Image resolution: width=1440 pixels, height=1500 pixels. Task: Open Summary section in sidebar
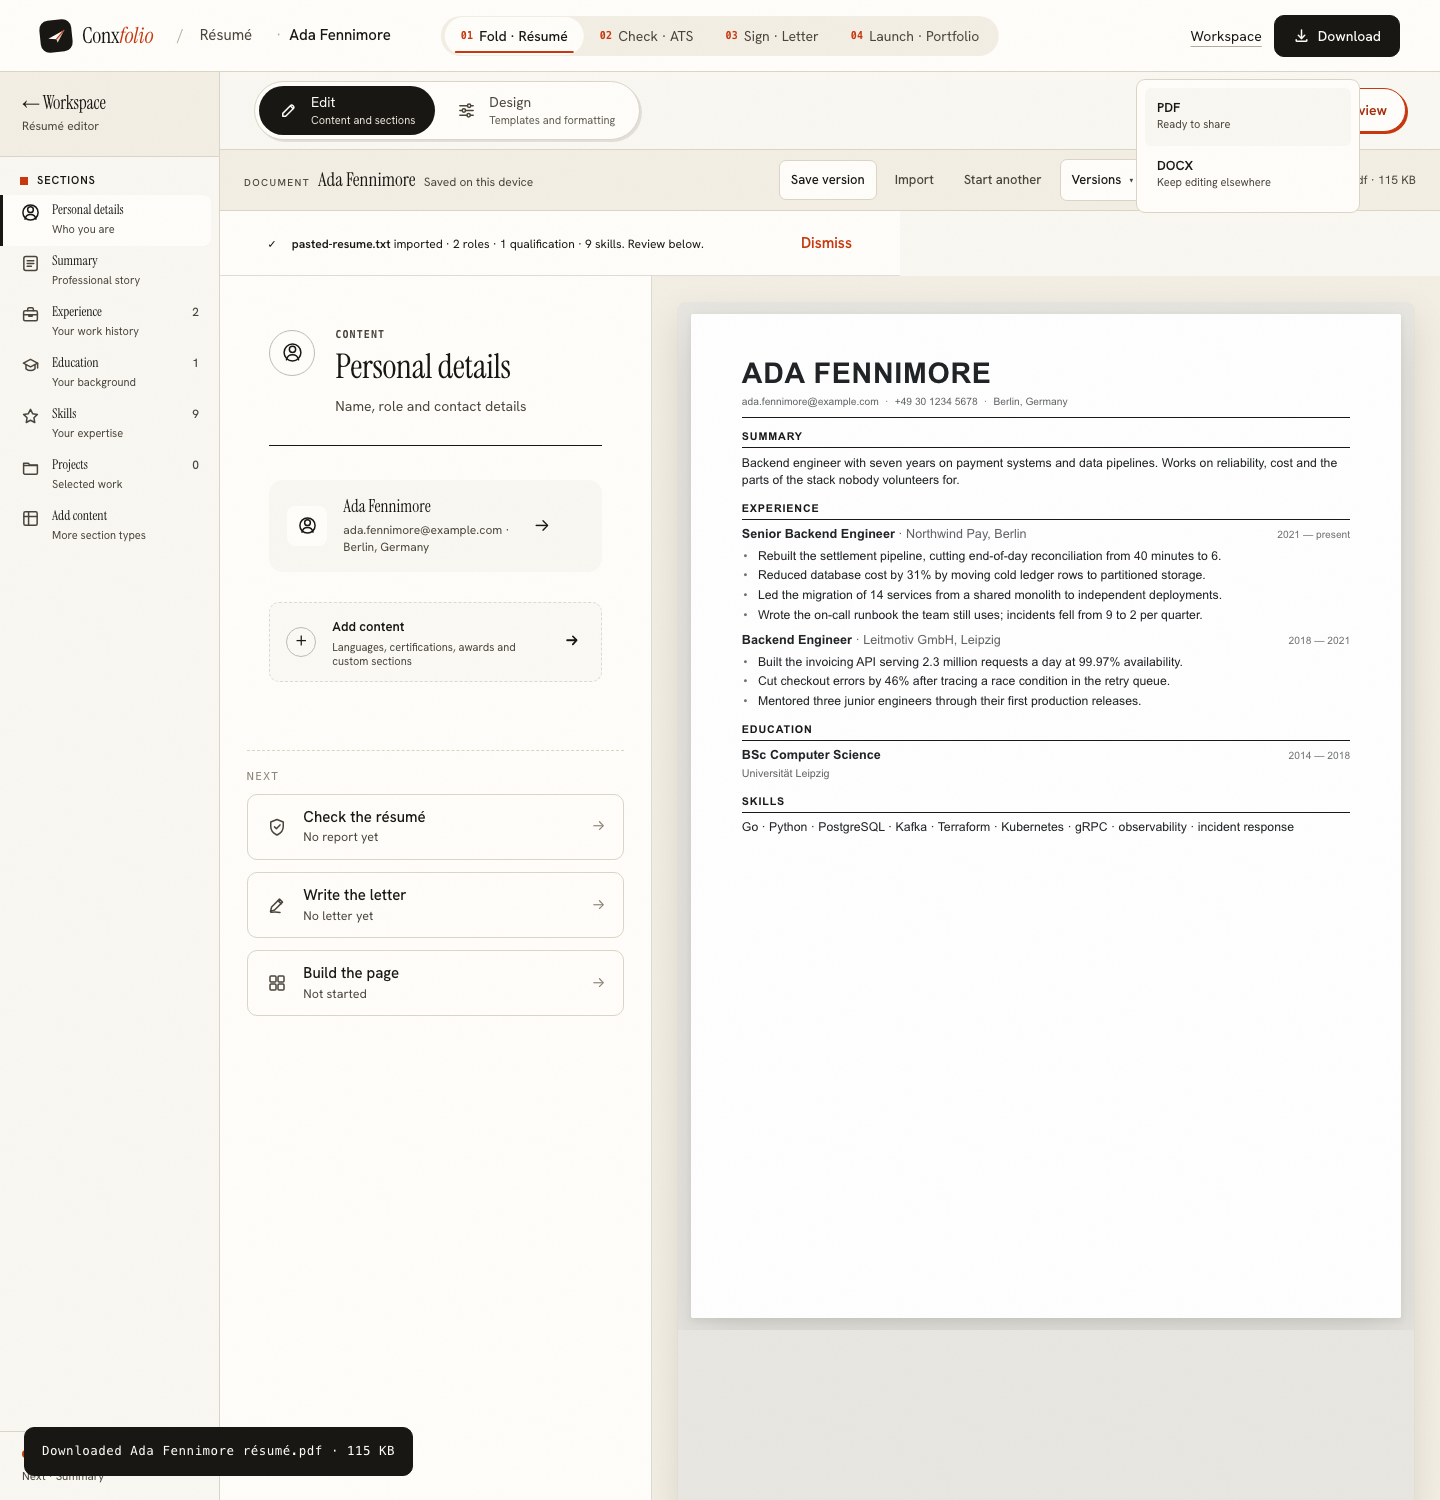coord(107,271)
